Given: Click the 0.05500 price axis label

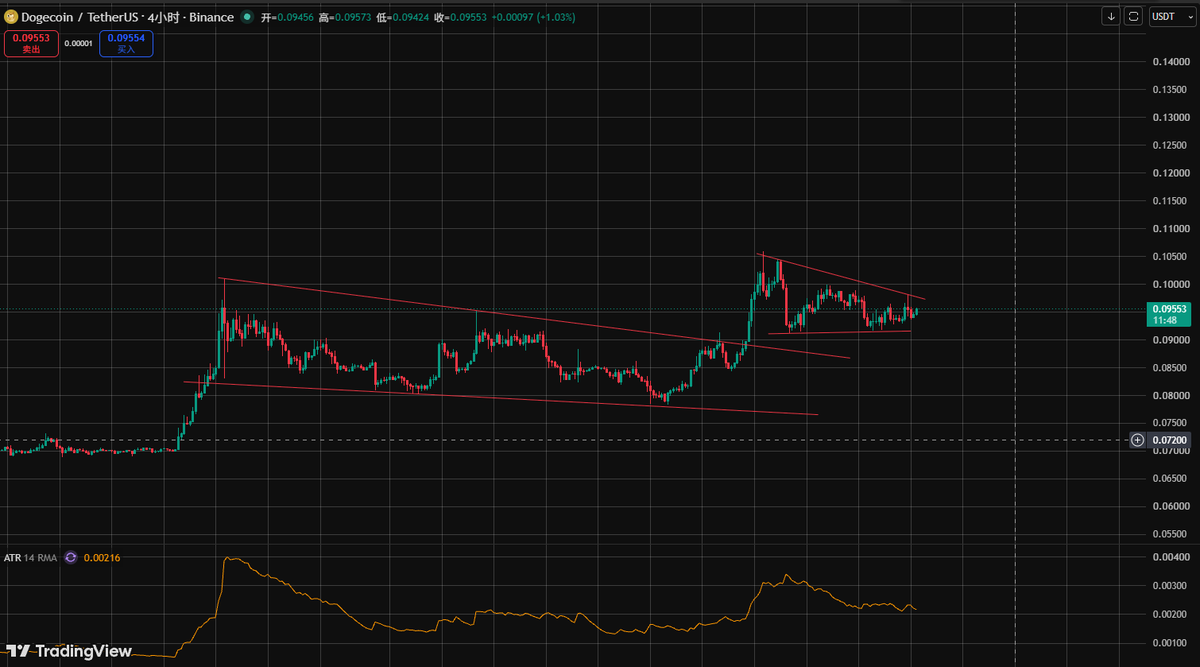Looking at the screenshot, I should click(1170, 535).
